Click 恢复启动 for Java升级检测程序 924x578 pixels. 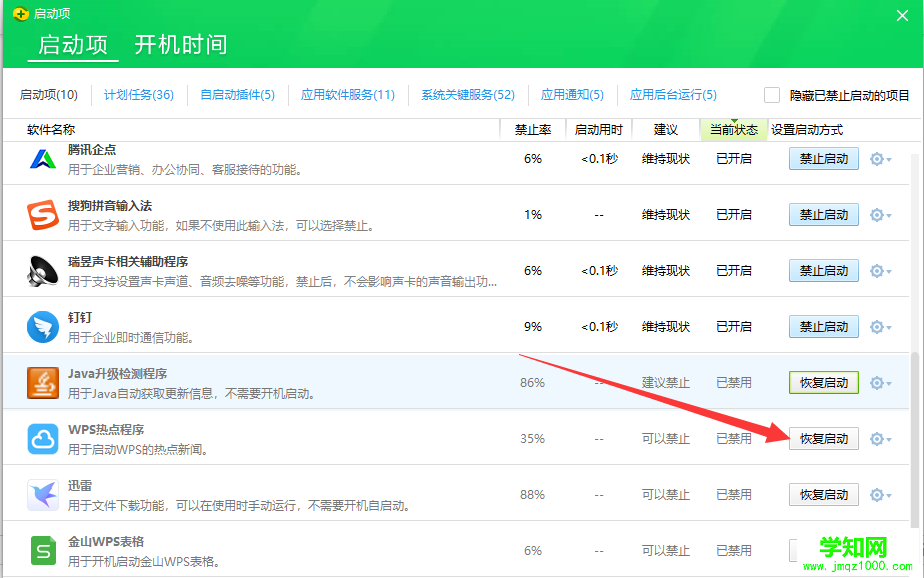tap(824, 383)
